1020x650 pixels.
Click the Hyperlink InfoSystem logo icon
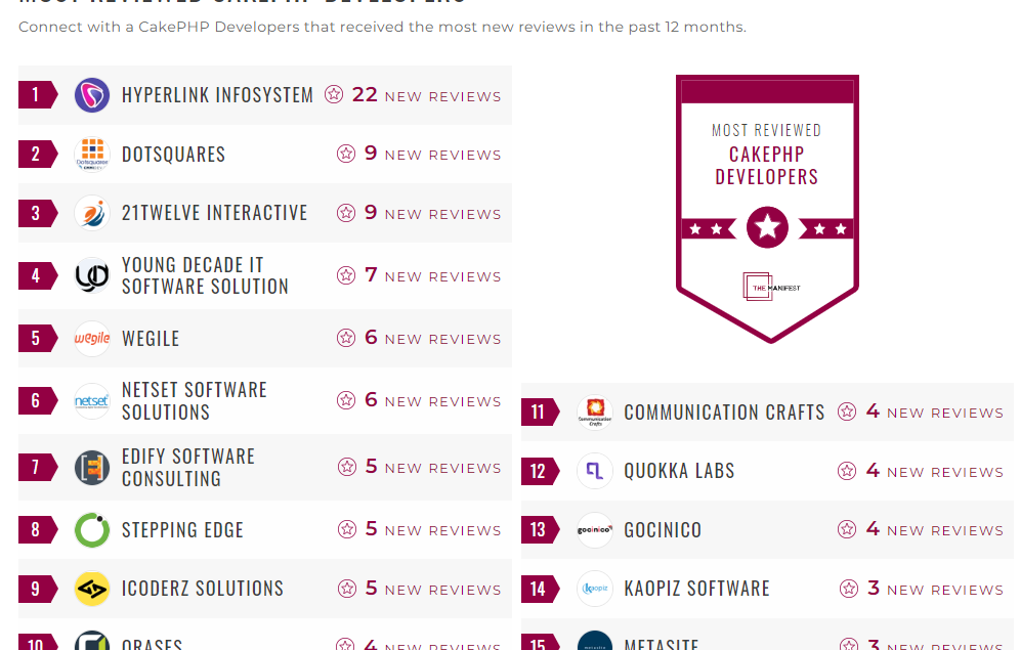click(x=92, y=95)
